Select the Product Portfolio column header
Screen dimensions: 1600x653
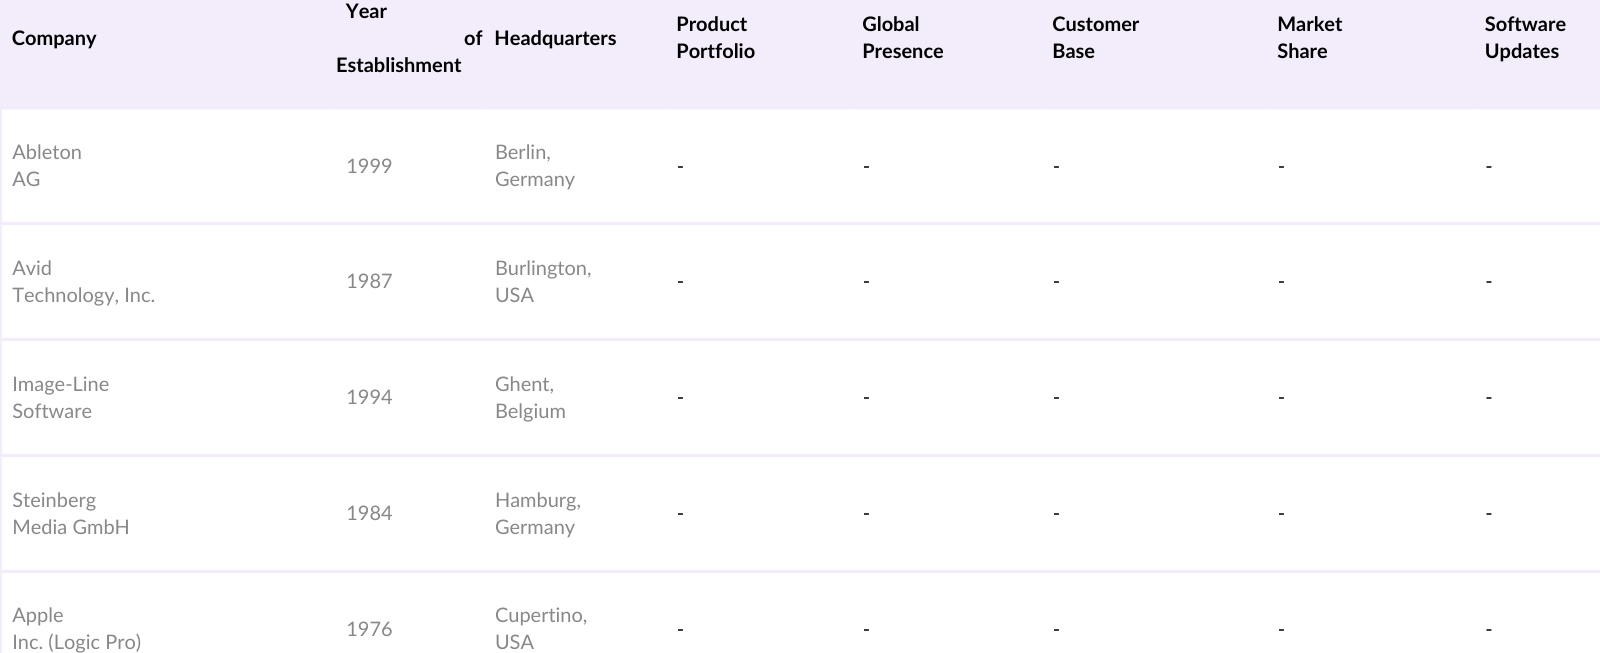[715, 38]
